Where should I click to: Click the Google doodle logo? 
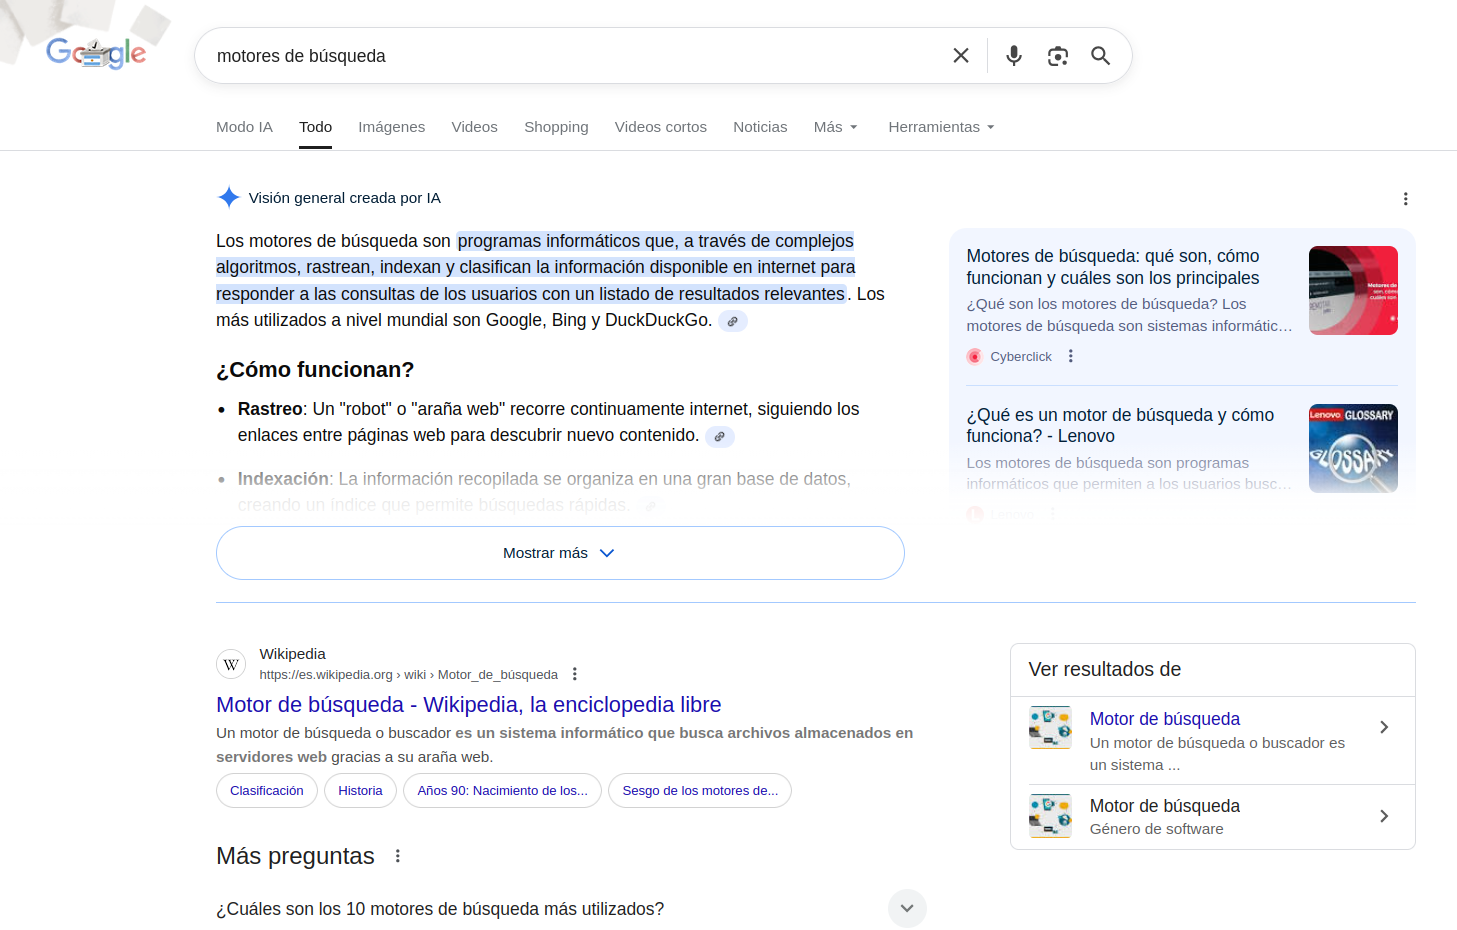click(96, 54)
